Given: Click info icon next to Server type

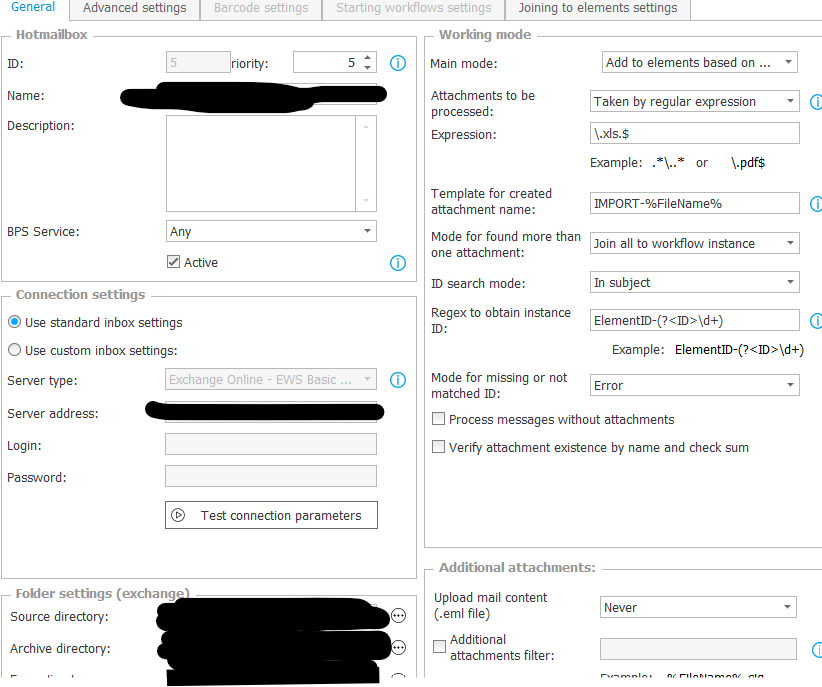Looking at the screenshot, I should click(397, 380).
